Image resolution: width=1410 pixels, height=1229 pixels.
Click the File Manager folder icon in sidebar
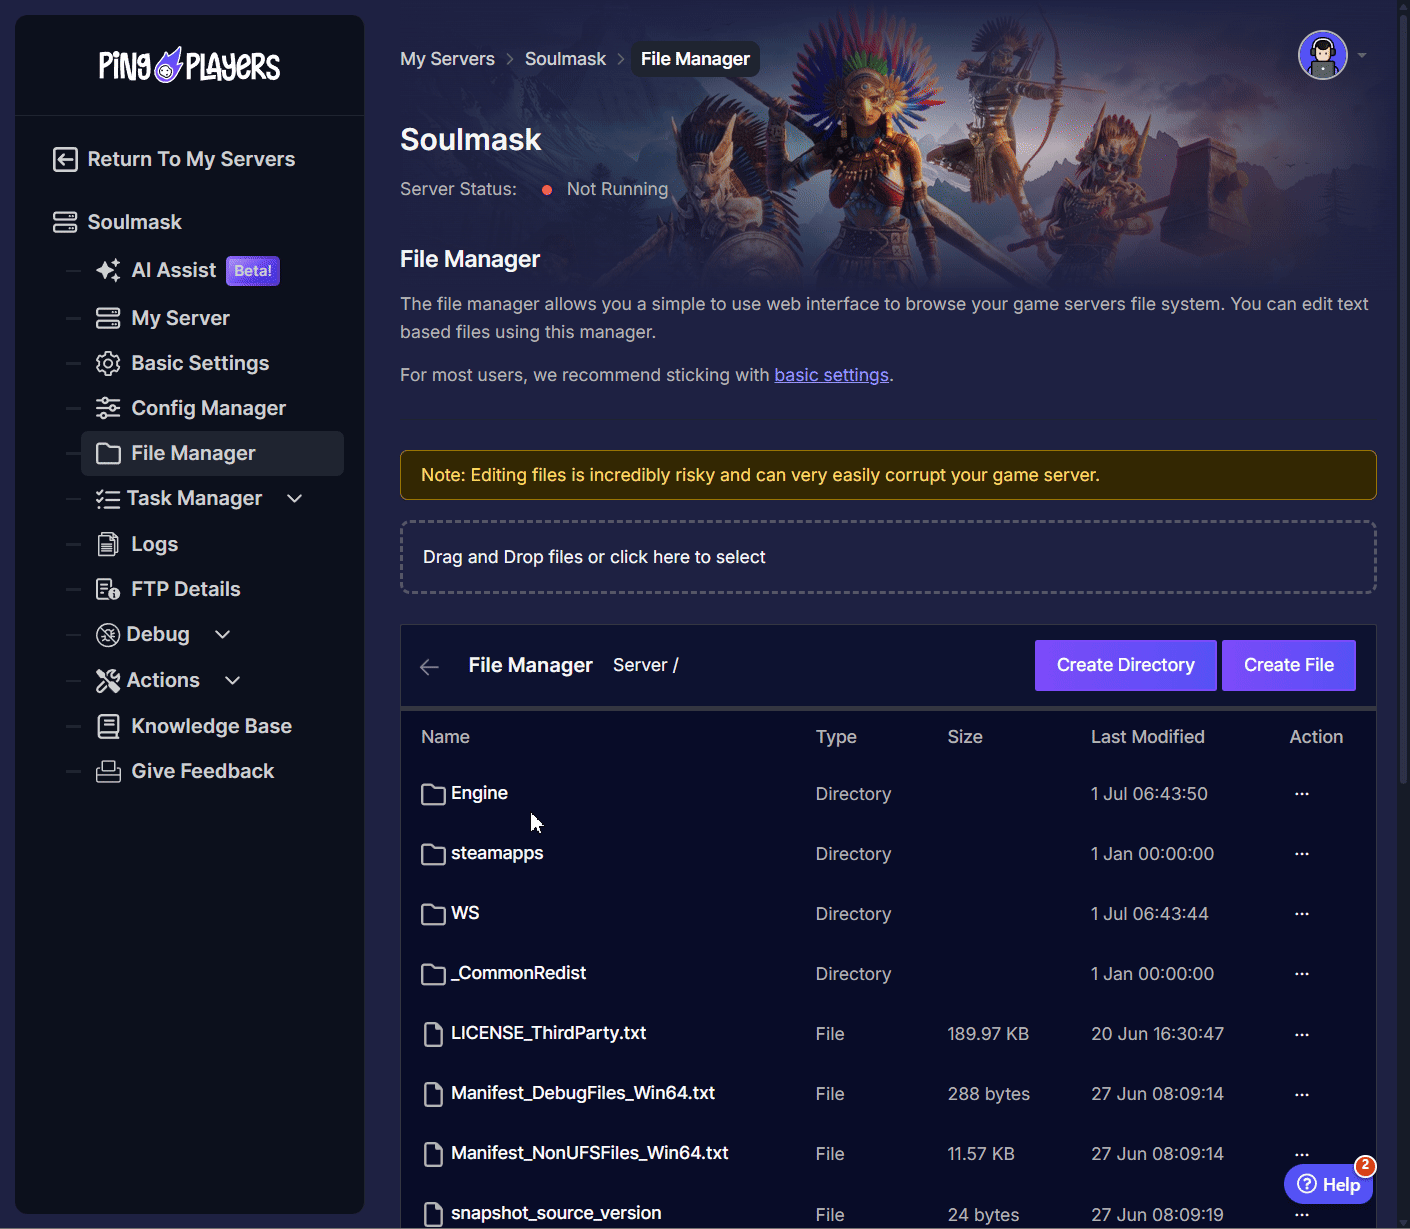tap(108, 454)
